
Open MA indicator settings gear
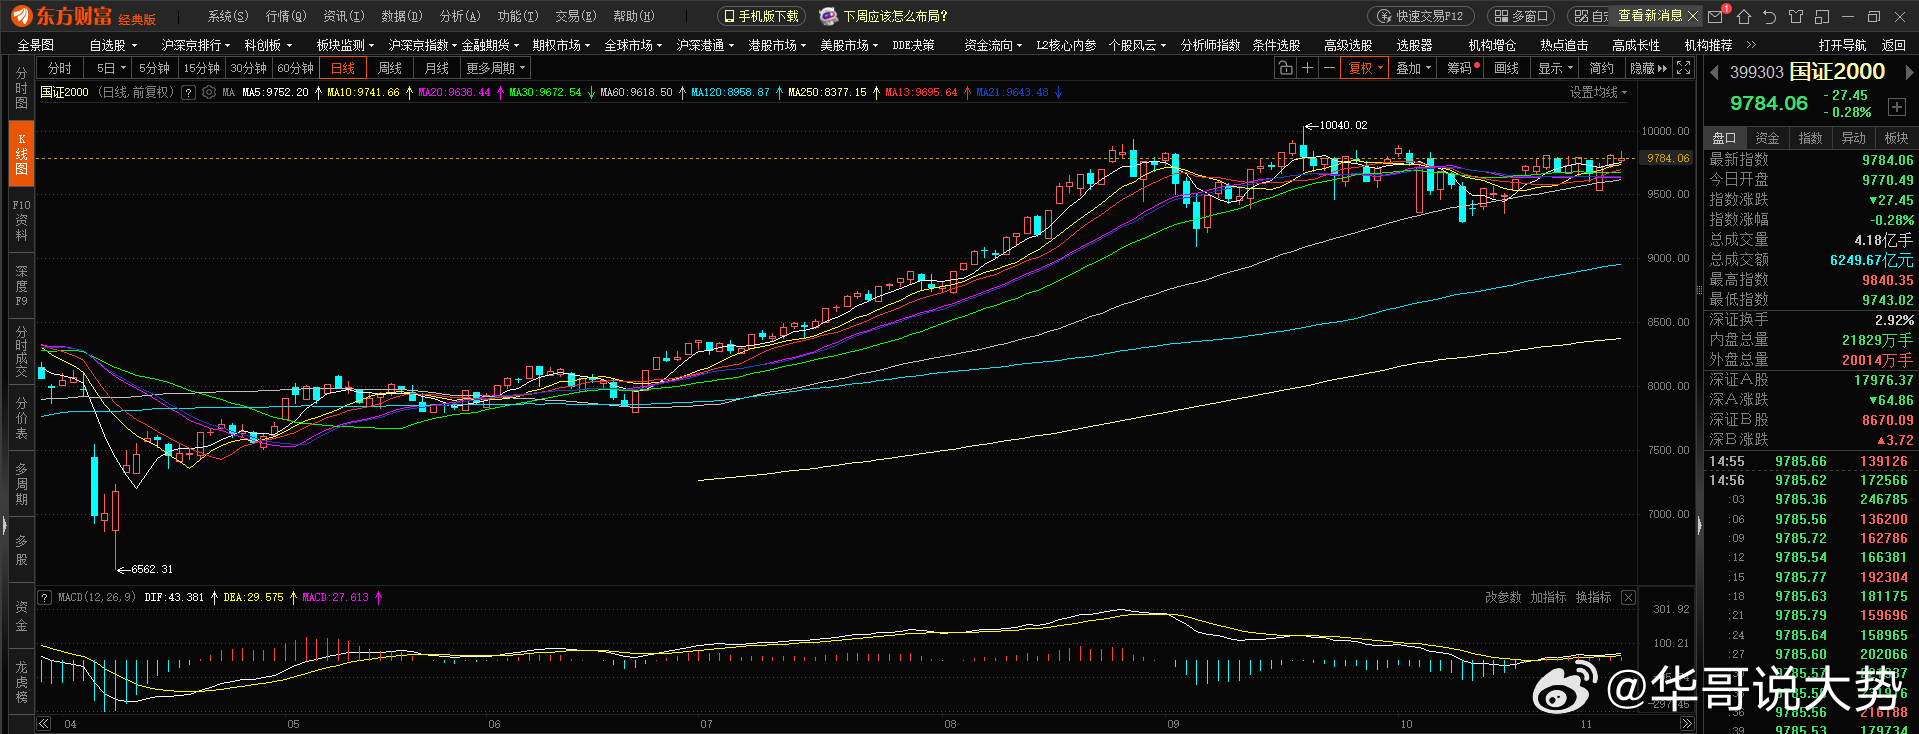tap(209, 92)
